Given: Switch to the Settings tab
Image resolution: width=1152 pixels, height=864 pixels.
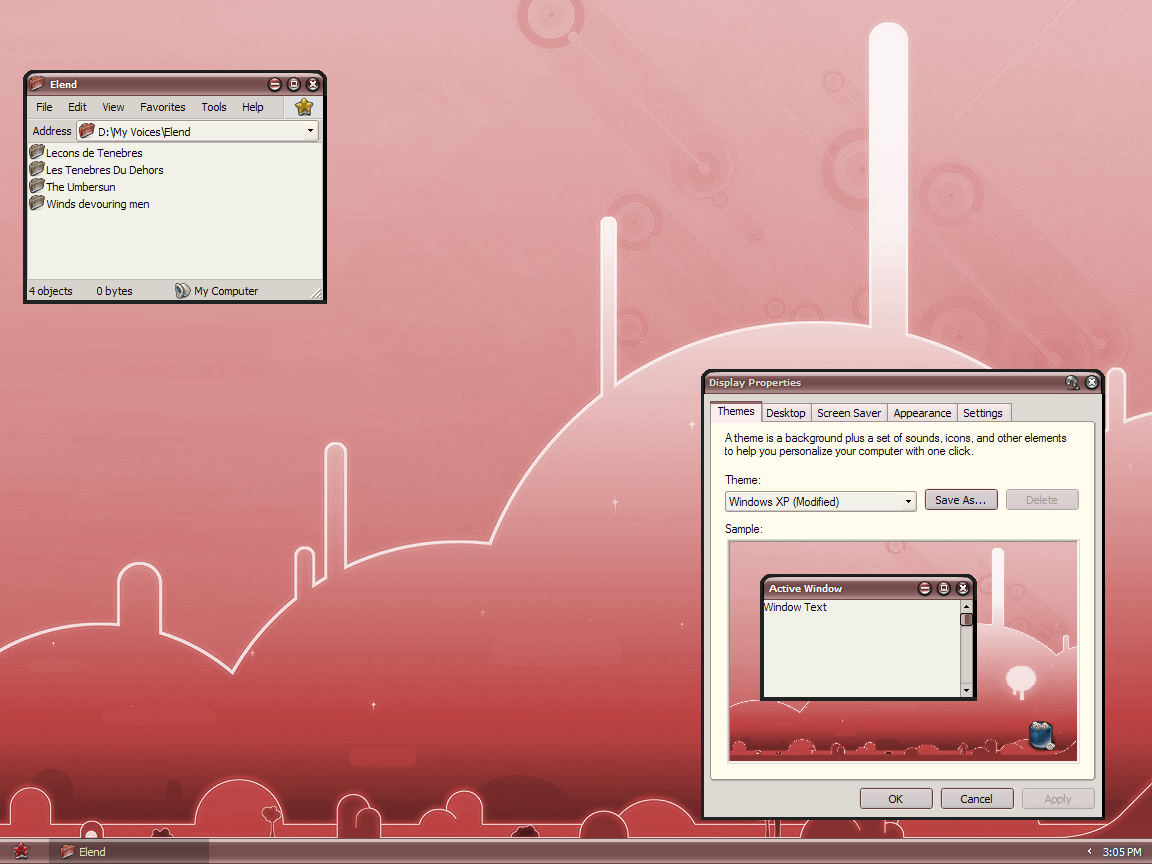Looking at the screenshot, I should click(982, 413).
